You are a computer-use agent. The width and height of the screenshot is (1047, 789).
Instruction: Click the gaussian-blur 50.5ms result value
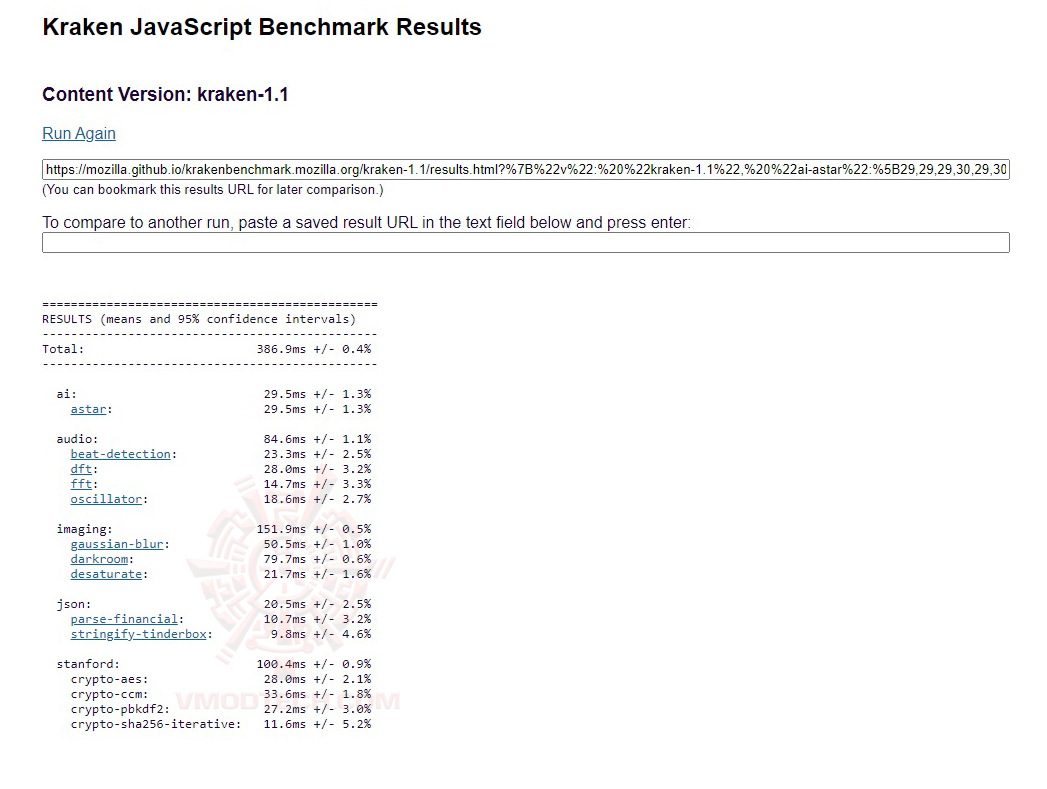point(285,544)
